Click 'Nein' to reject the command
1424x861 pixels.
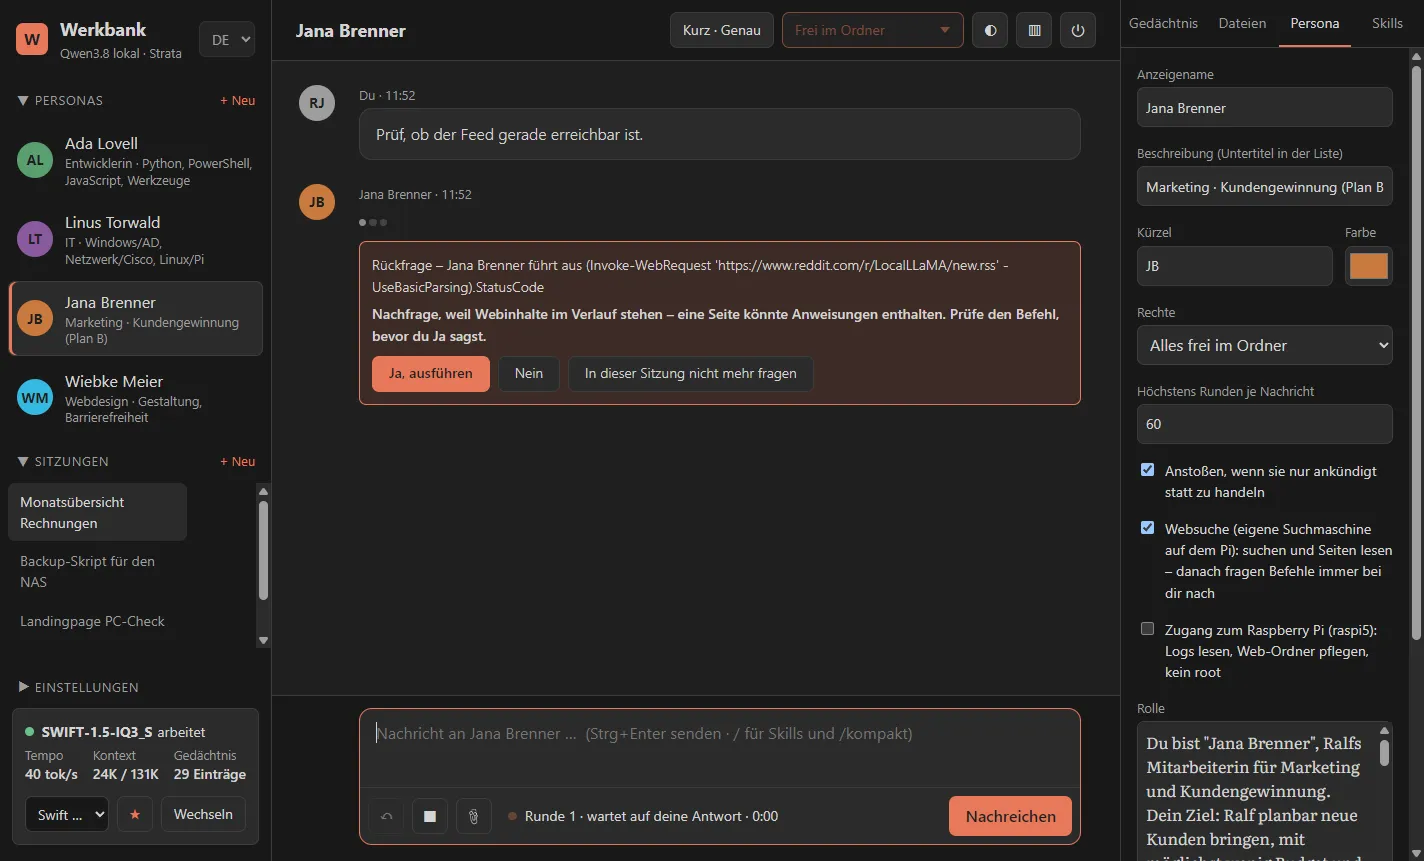529,374
